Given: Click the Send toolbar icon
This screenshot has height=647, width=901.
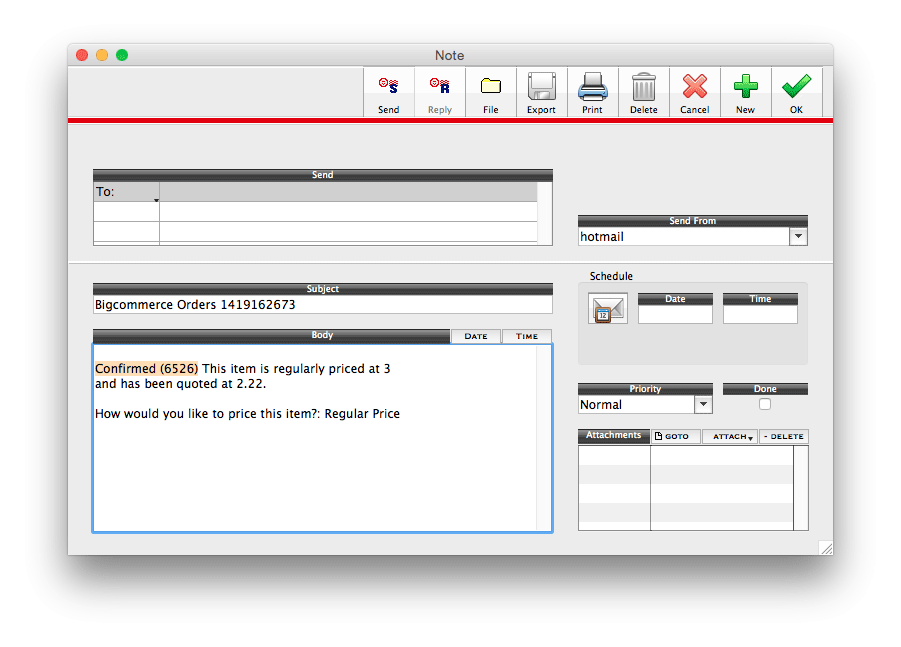Looking at the screenshot, I should 388,86.
